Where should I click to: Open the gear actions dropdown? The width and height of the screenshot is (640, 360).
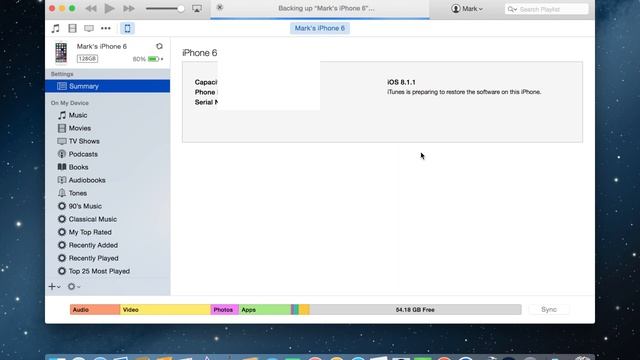point(73,287)
